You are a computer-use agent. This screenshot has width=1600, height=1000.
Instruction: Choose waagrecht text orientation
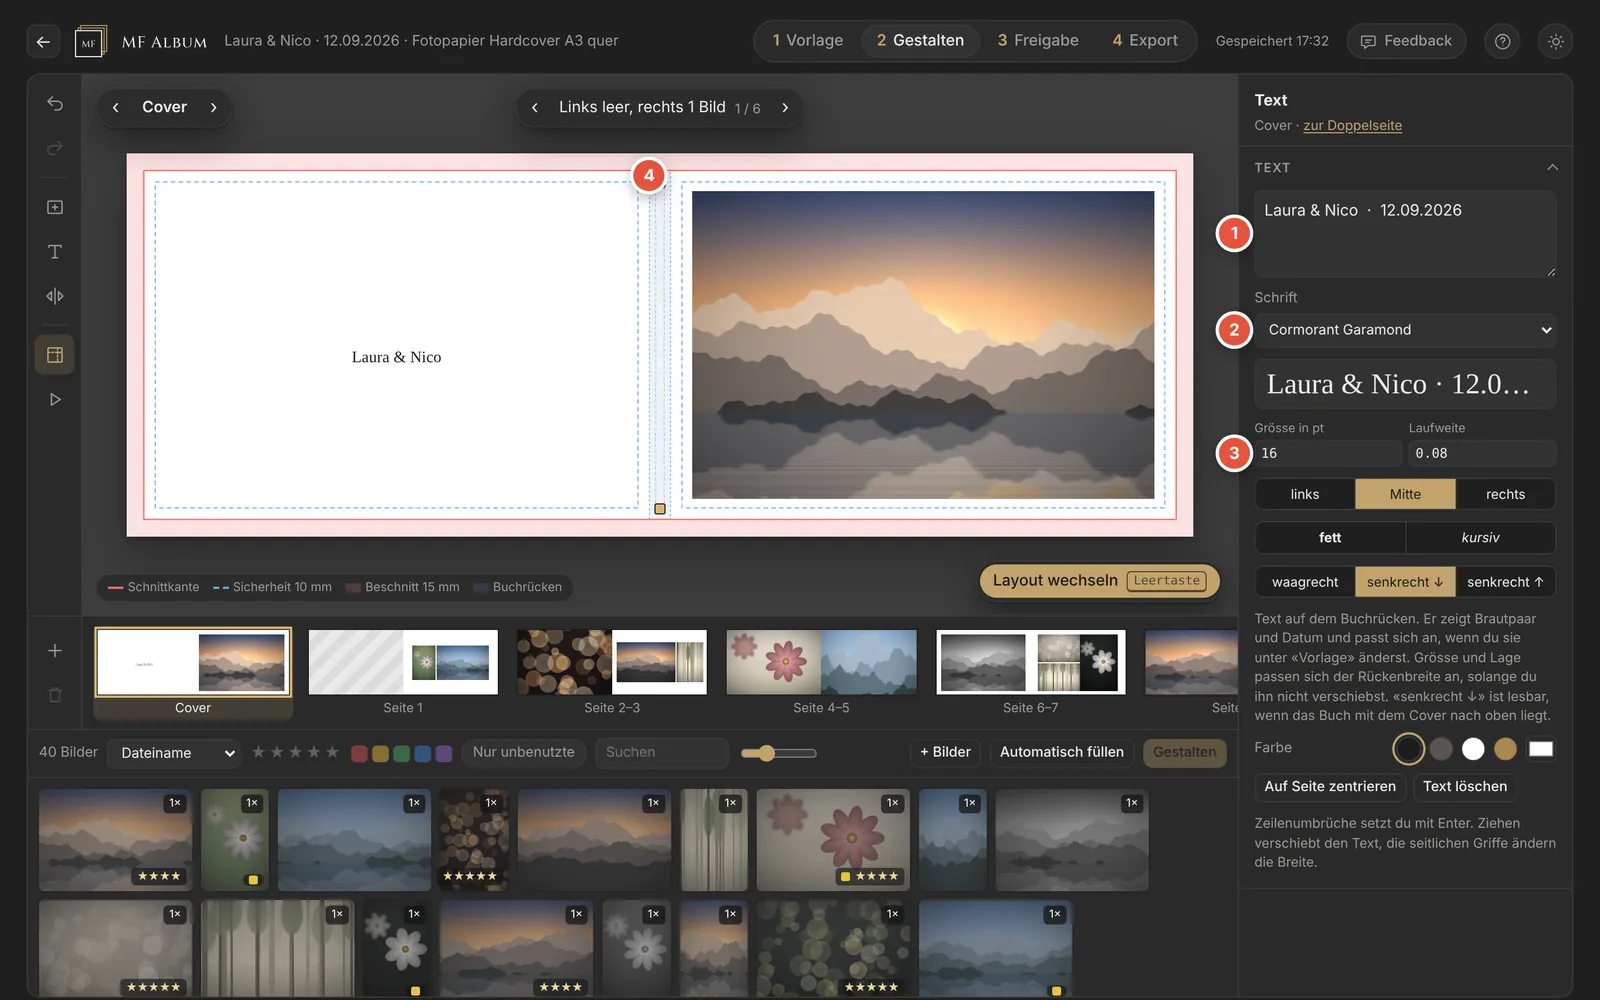(x=1305, y=582)
